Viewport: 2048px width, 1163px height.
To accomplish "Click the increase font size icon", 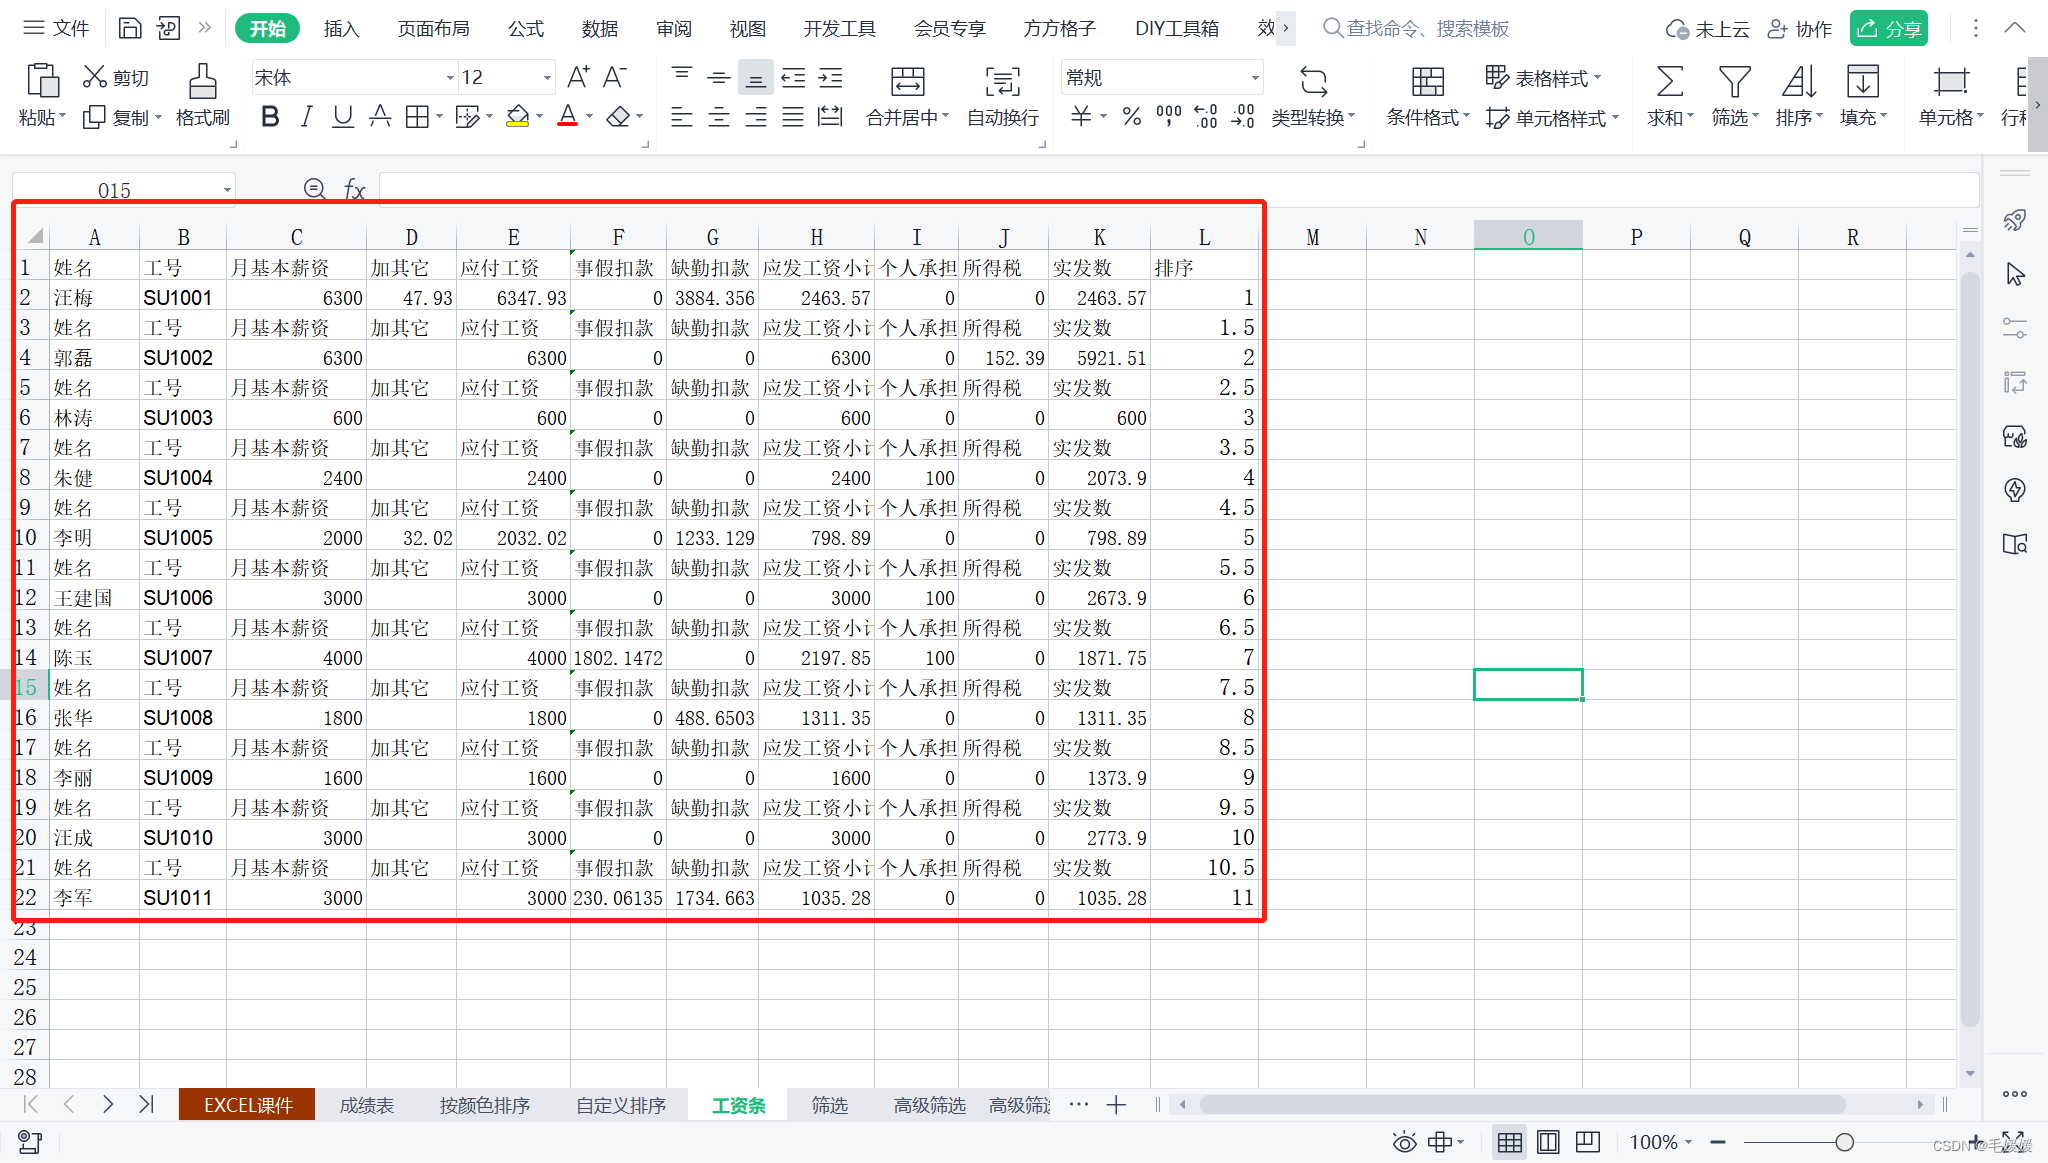I will (x=578, y=77).
